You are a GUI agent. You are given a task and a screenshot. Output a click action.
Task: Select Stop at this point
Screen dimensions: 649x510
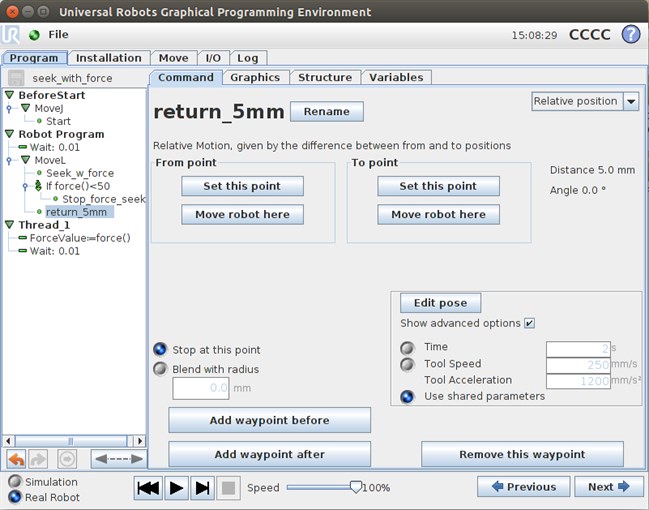coord(160,349)
